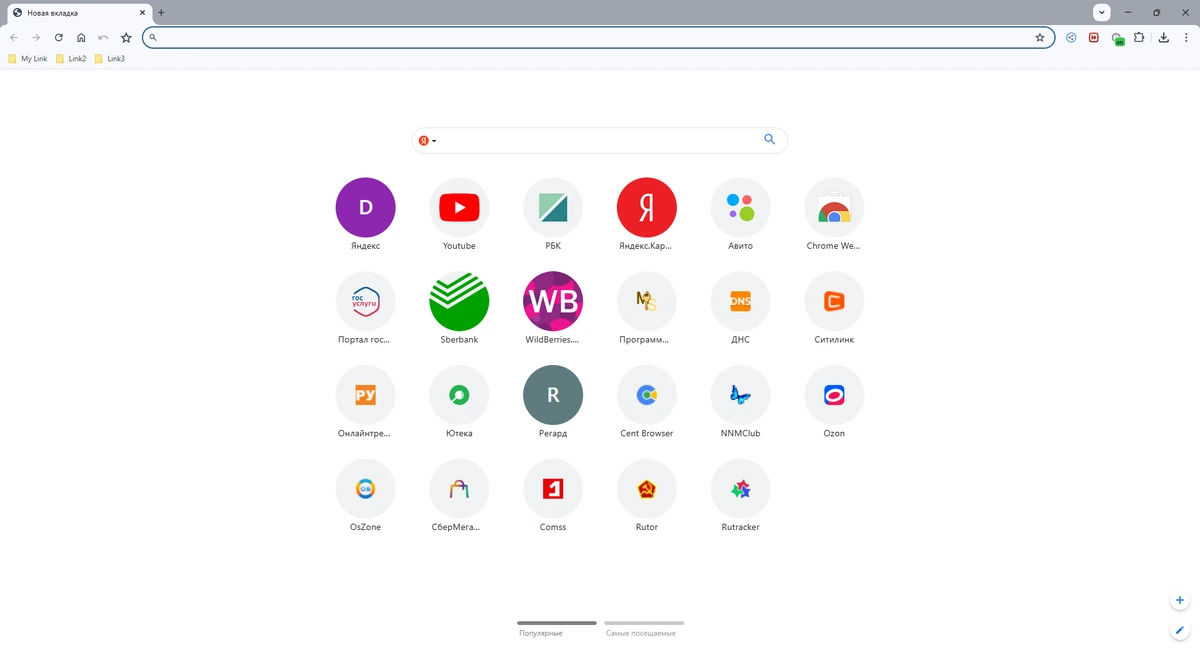Screen dimensions: 1200x650
Task: Open the WildBerries shortcut
Action: coord(553,301)
